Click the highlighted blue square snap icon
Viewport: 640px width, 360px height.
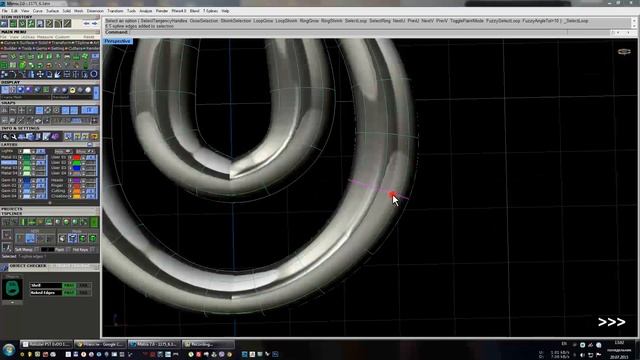point(39,110)
